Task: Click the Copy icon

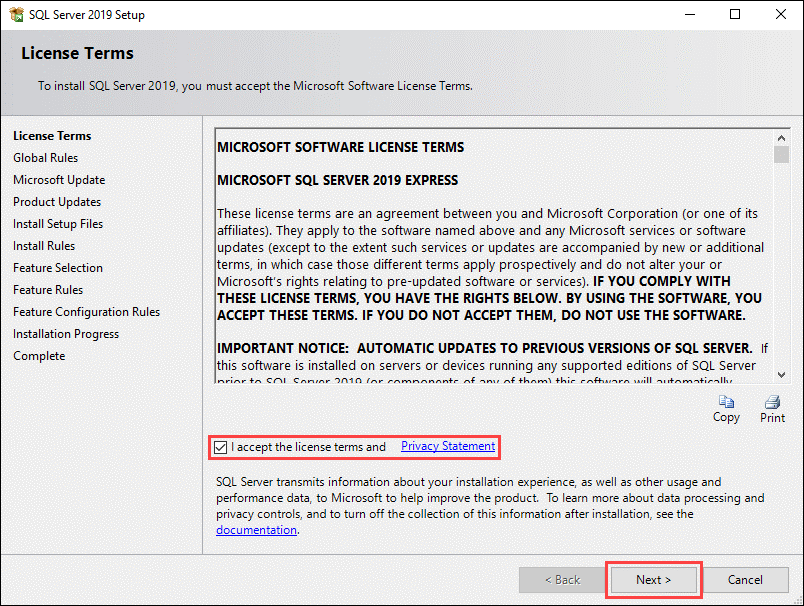Action: [x=726, y=403]
